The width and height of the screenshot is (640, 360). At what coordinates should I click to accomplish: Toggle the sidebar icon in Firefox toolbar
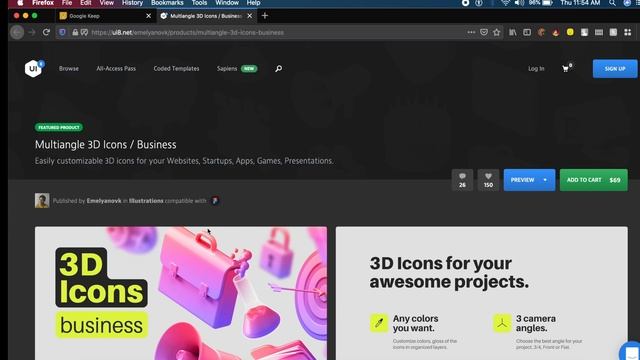527,32
